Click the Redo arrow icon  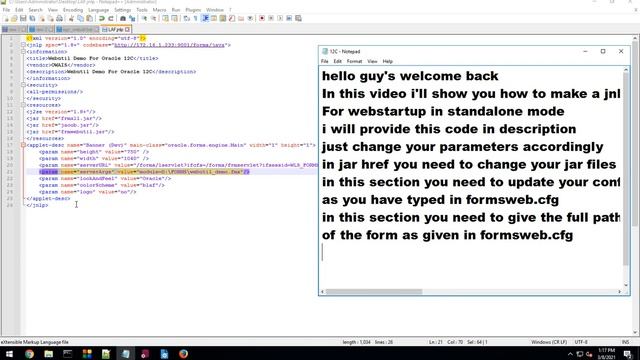point(111,18)
